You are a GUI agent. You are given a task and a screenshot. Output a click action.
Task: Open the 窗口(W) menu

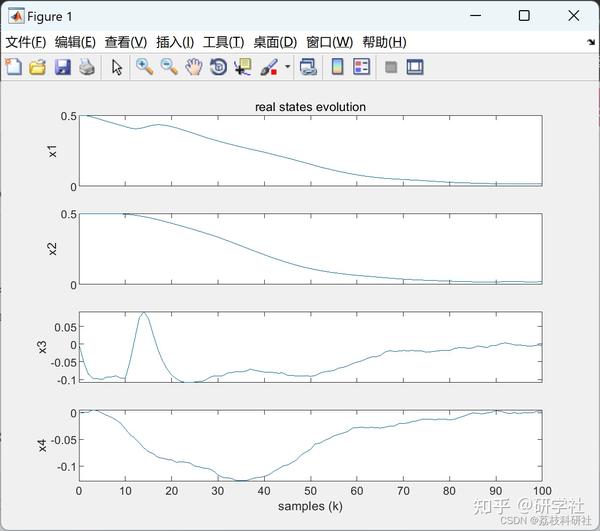pyautogui.click(x=329, y=42)
